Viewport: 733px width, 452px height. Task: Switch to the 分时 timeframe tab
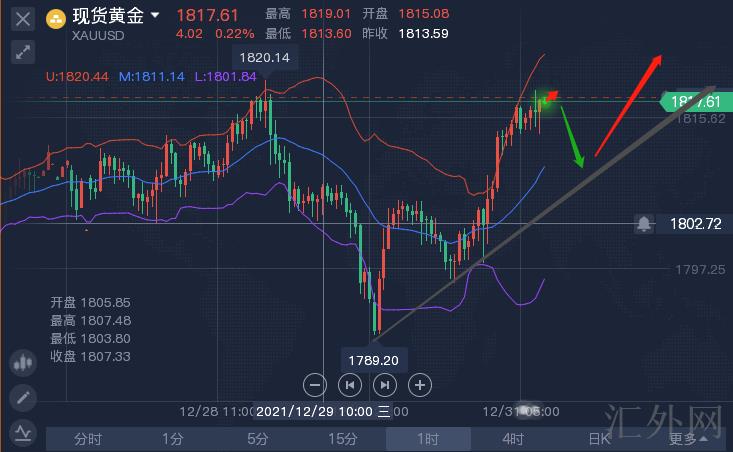click(x=88, y=438)
